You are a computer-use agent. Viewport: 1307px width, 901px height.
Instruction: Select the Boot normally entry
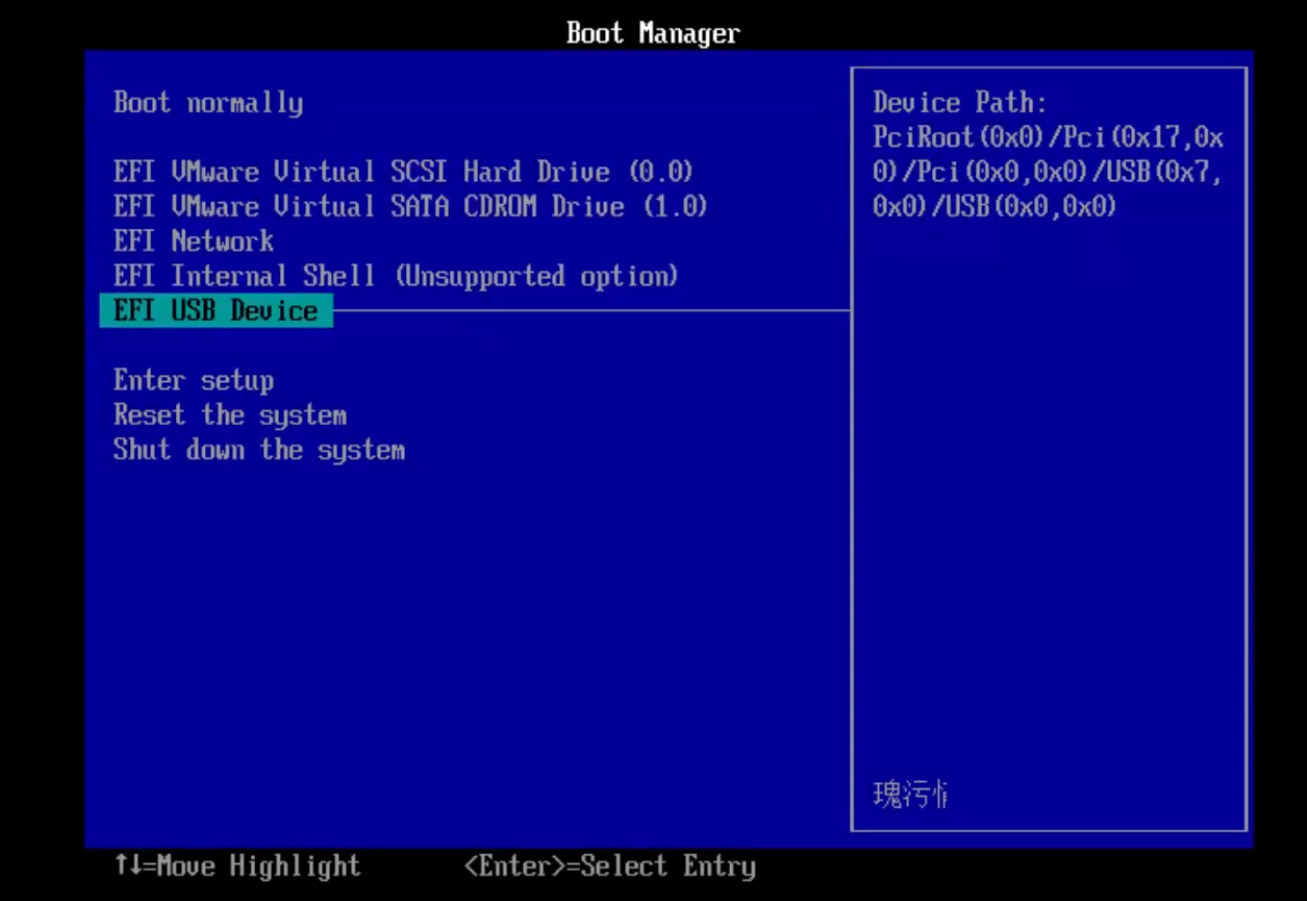click(x=208, y=103)
